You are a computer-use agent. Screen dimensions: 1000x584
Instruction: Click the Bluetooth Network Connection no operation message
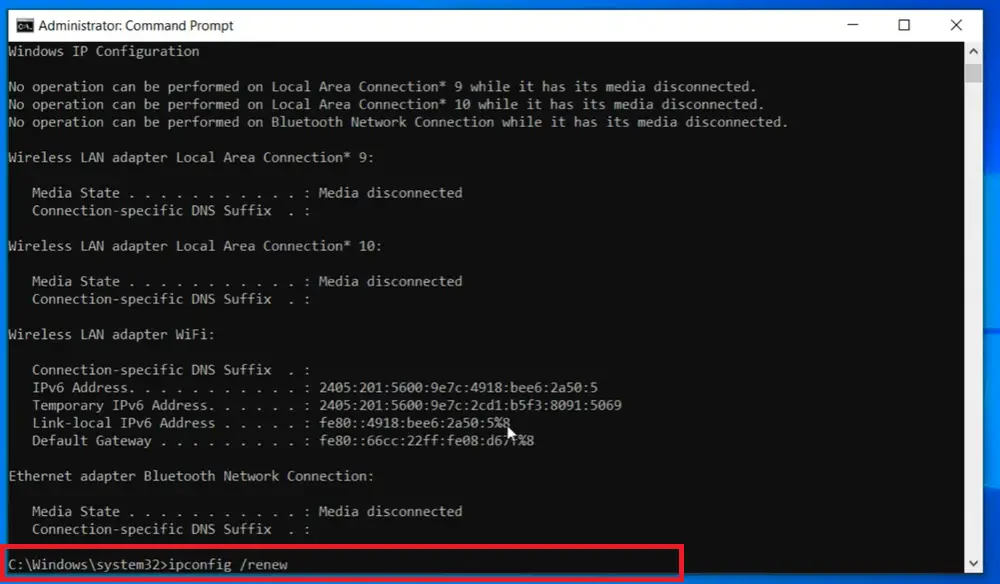398,122
